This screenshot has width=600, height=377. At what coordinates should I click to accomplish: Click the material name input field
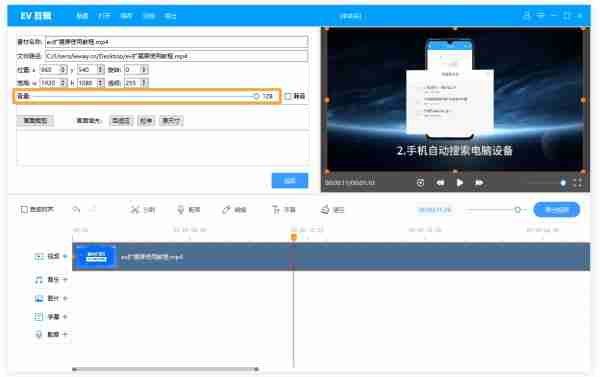tap(177, 42)
